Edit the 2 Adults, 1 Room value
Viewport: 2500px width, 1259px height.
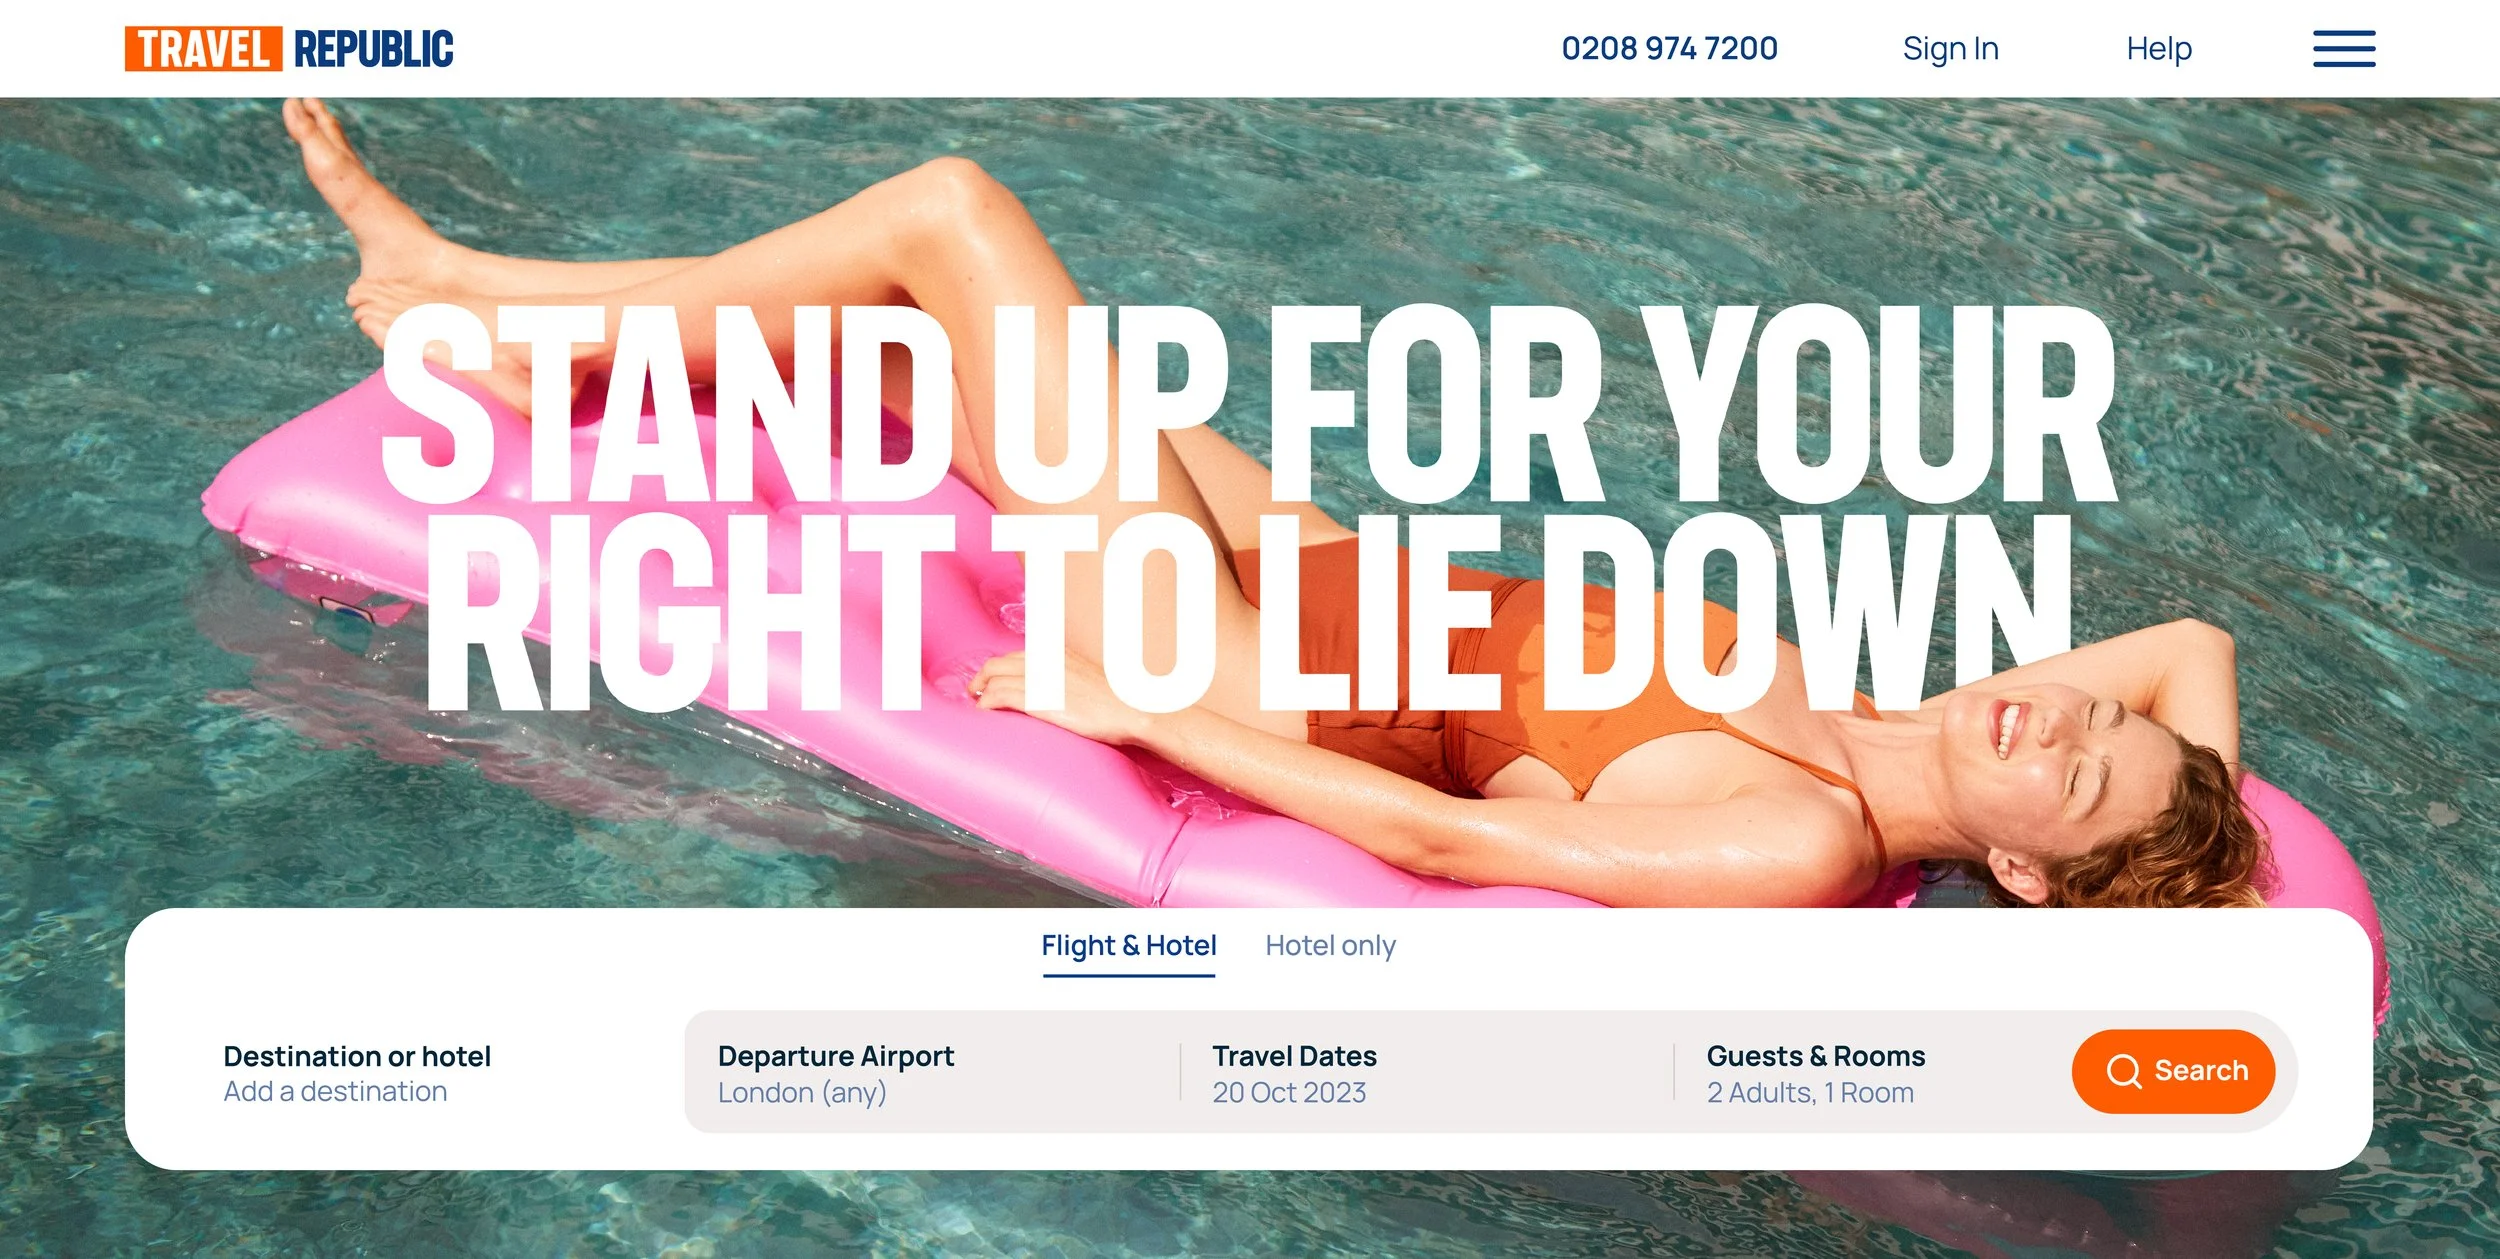(1810, 1093)
